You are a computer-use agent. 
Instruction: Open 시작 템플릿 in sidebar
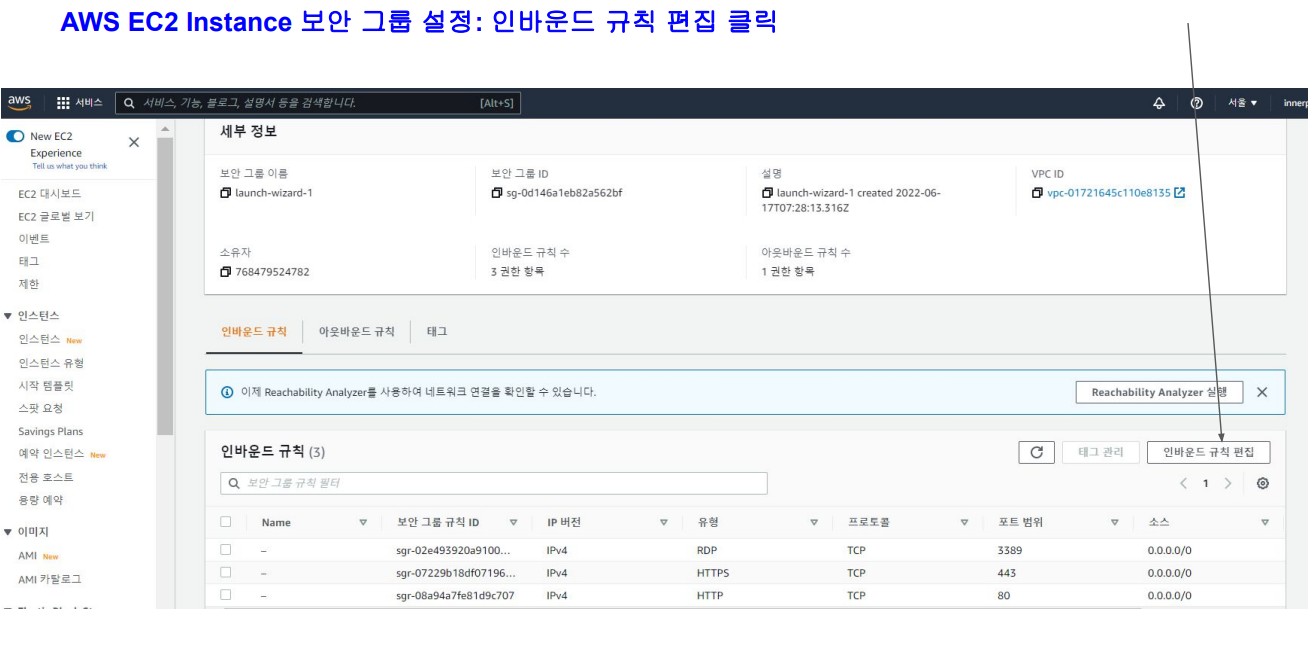coord(46,385)
